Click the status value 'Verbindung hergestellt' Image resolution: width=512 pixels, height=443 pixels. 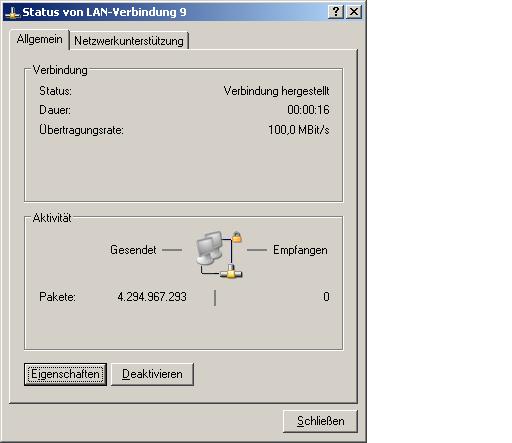276,91
